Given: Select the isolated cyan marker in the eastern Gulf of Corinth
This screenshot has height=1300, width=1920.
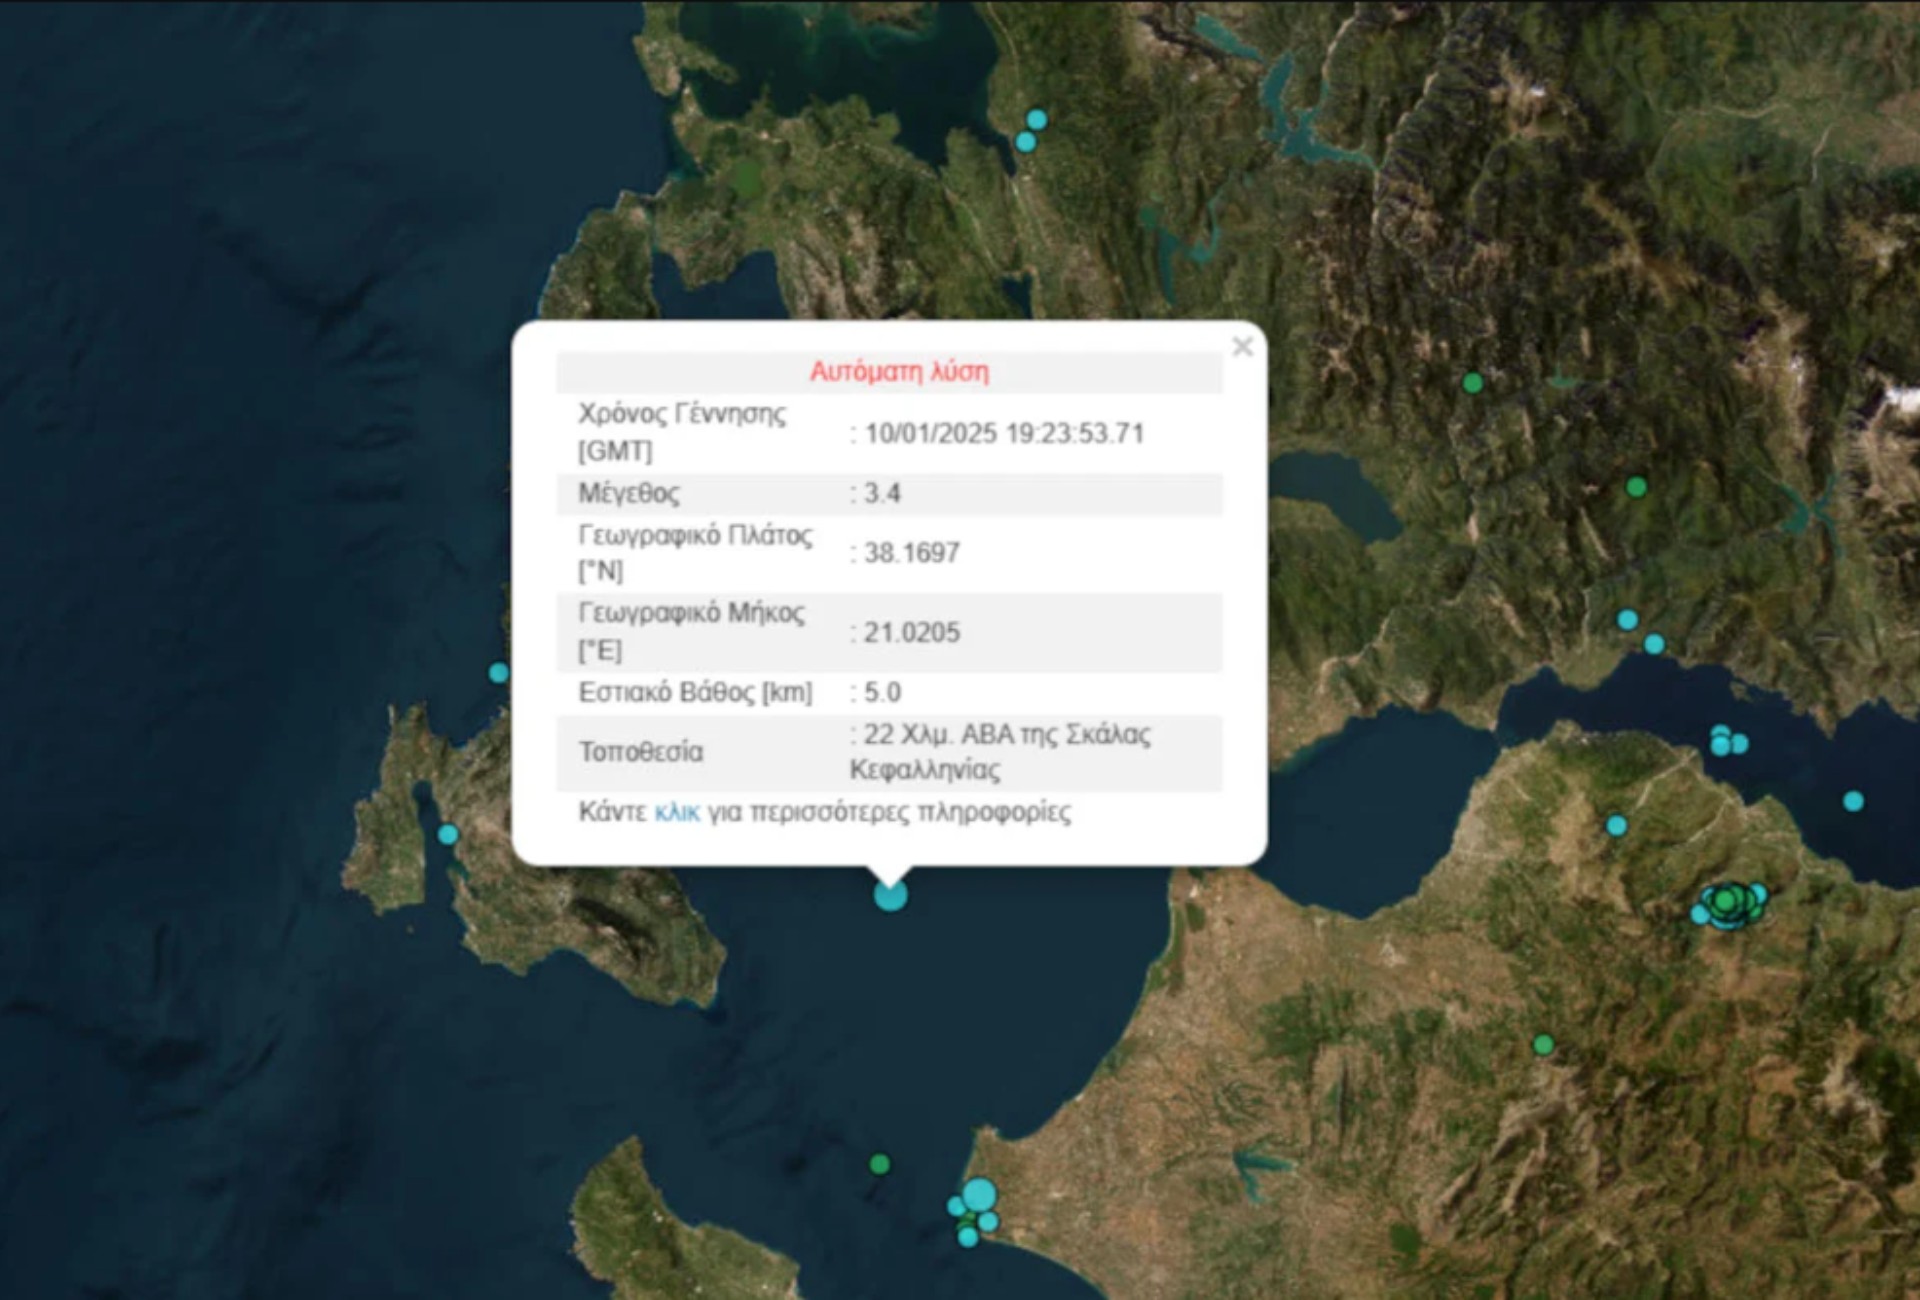Looking at the screenshot, I should coord(1853,801).
